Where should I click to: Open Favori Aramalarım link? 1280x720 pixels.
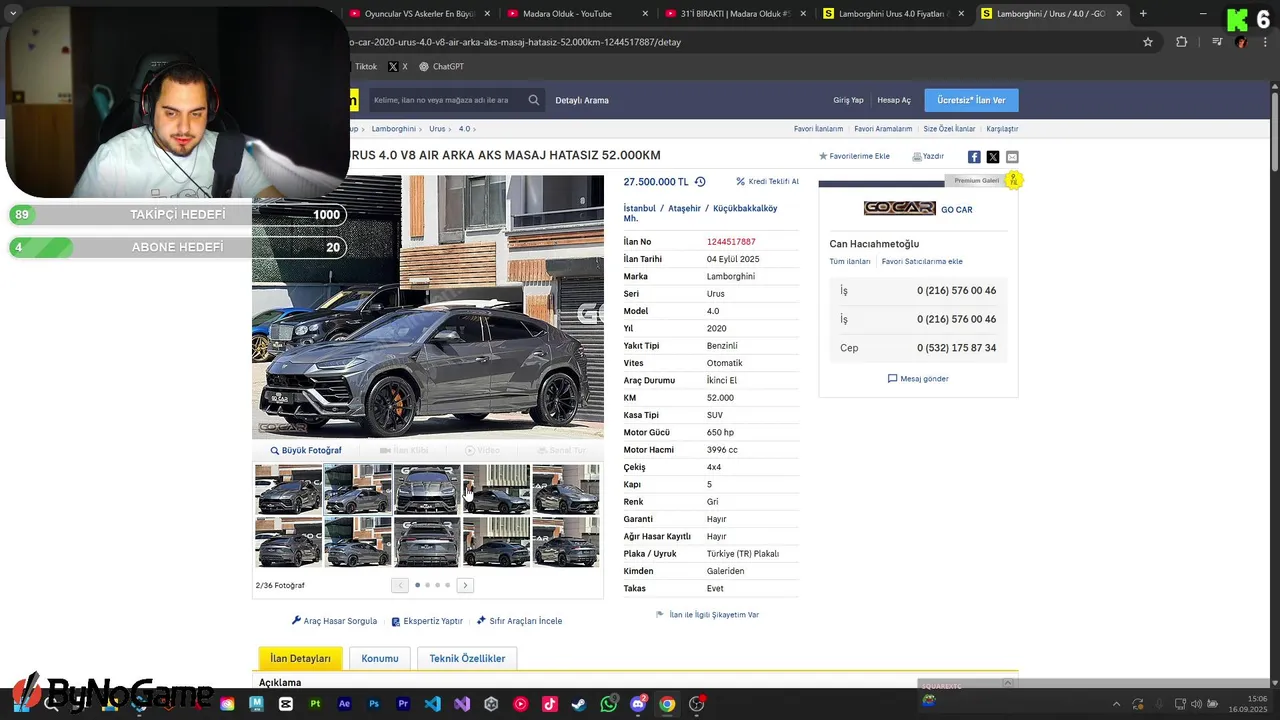[883, 129]
